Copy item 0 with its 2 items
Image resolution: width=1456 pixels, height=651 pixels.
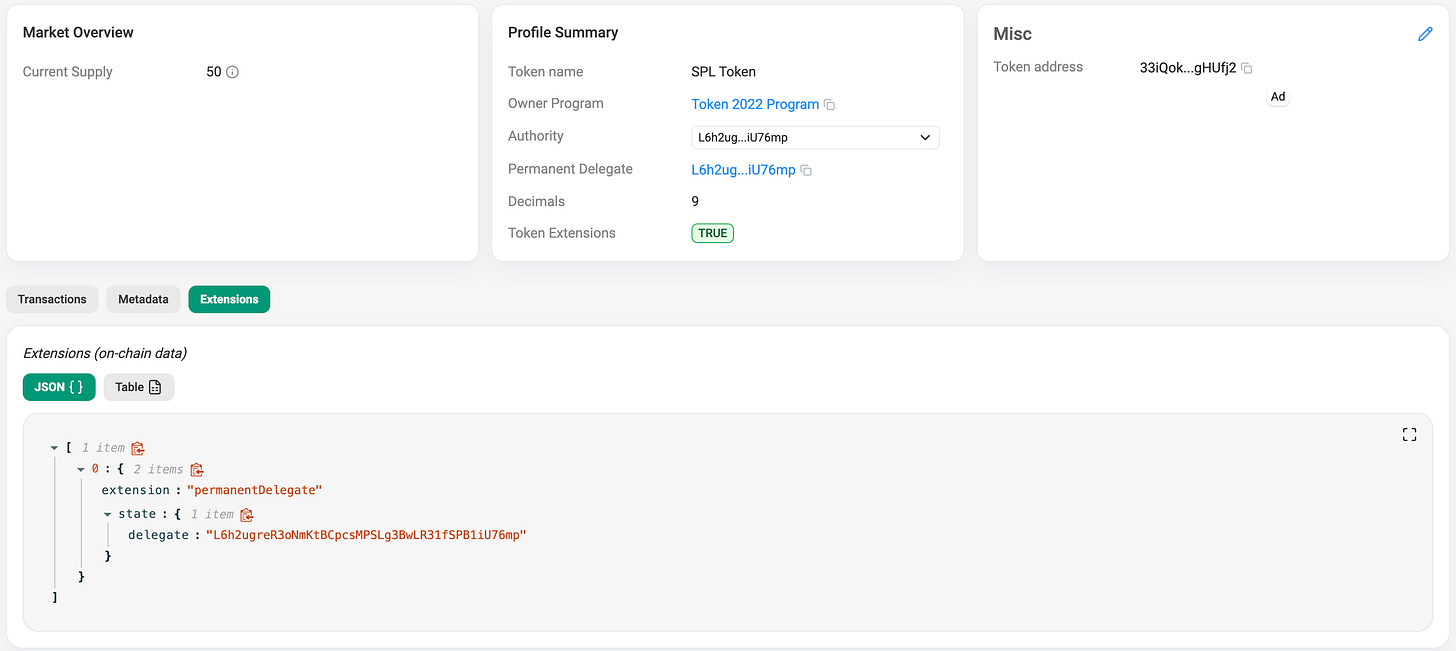point(197,469)
